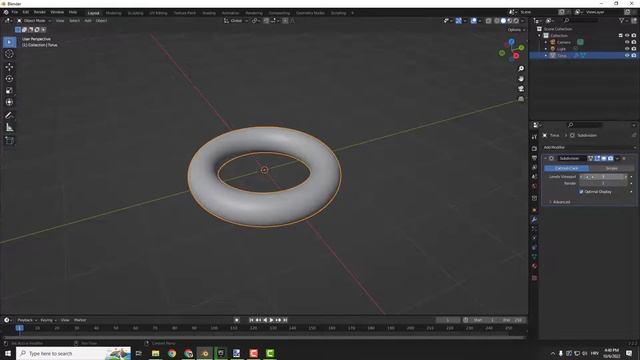Image resolution: width=640 pixels, height=360 pixels.
Task: Select Catmull-Clark subdivision type
Action: click(566, 168)
